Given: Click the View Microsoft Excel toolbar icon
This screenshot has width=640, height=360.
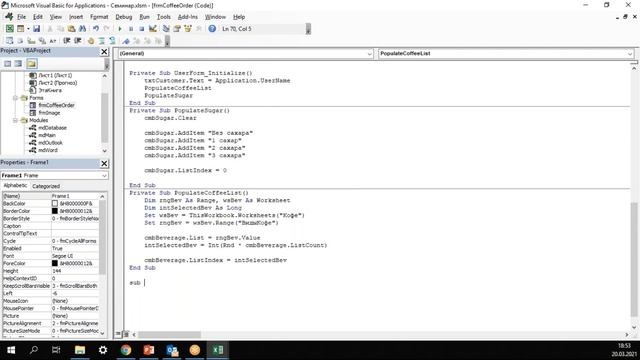Looking at the screenshot, I should [x=9, y=29].
